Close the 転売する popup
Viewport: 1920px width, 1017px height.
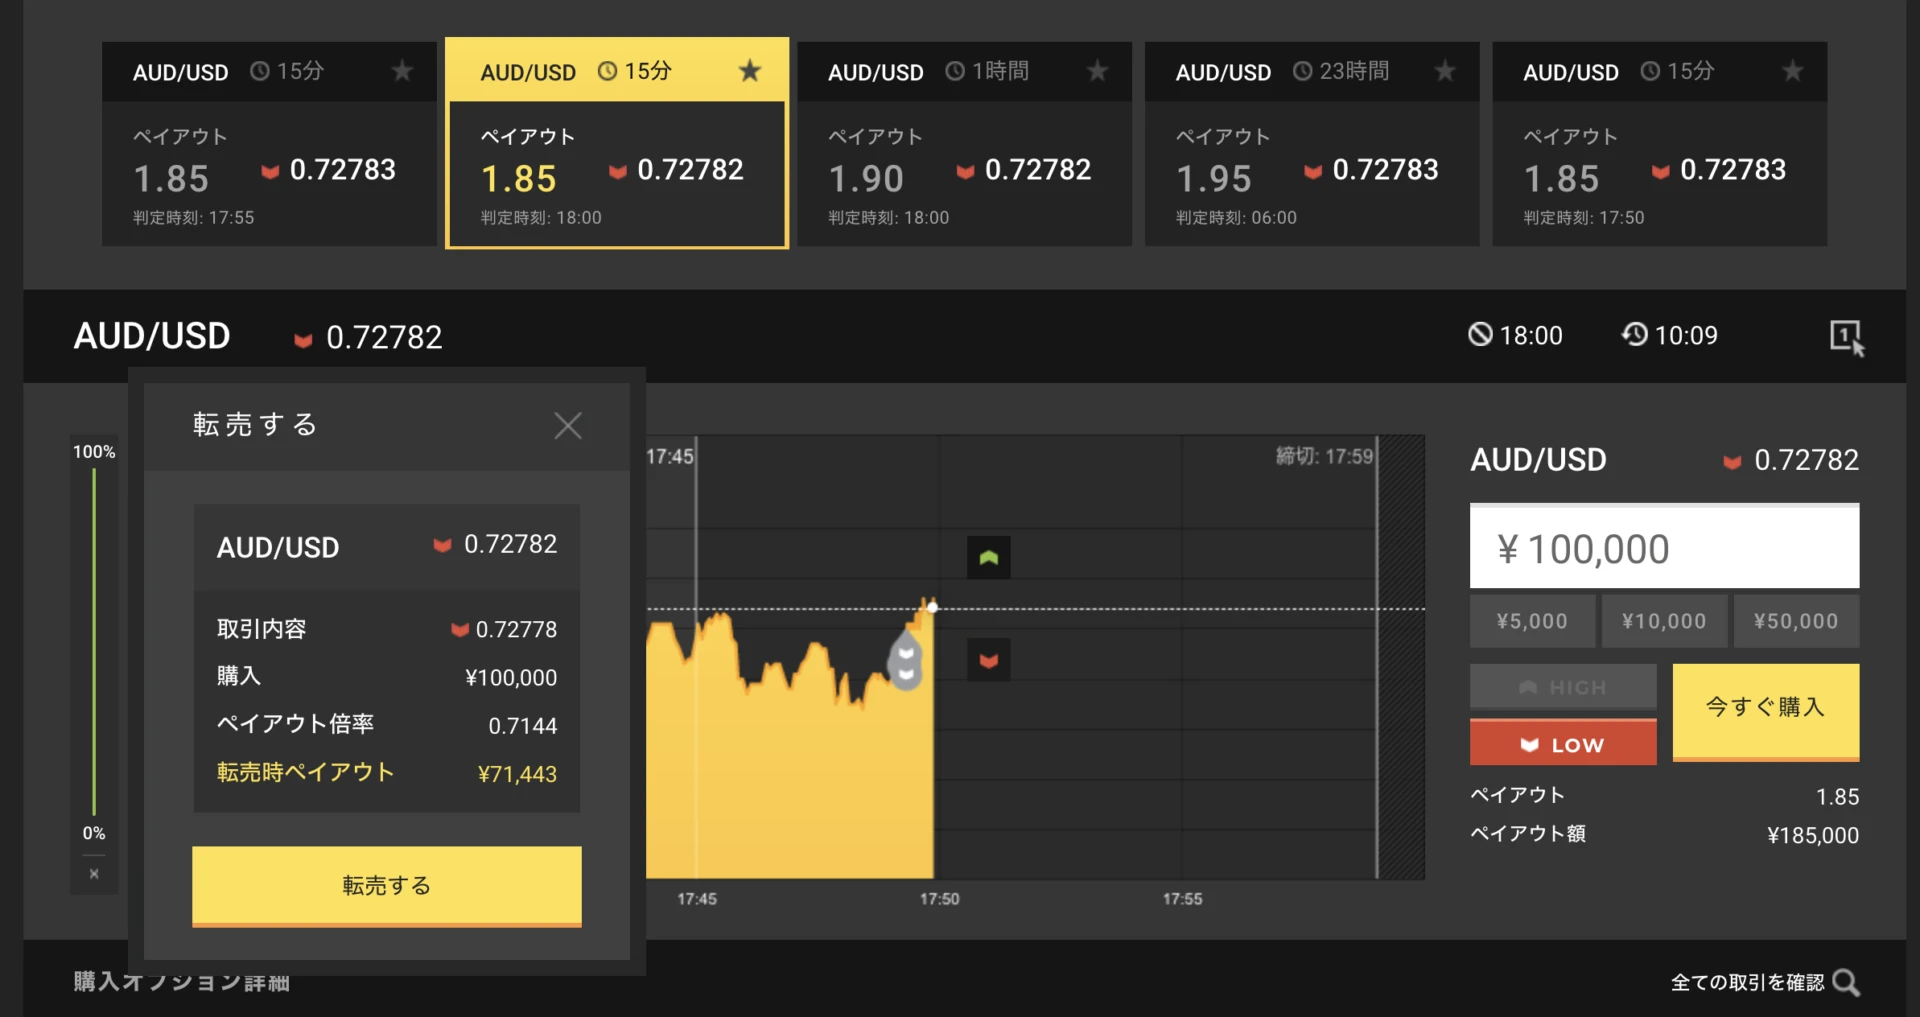[568, 426]
